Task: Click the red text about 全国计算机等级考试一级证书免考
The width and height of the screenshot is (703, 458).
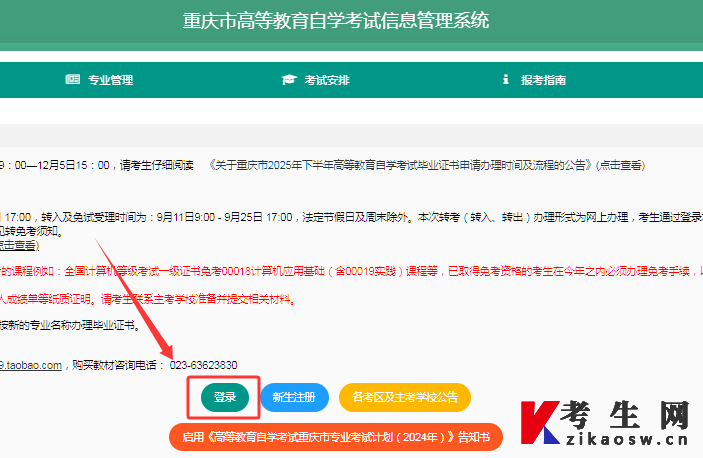Action: (x=352, y=271)
